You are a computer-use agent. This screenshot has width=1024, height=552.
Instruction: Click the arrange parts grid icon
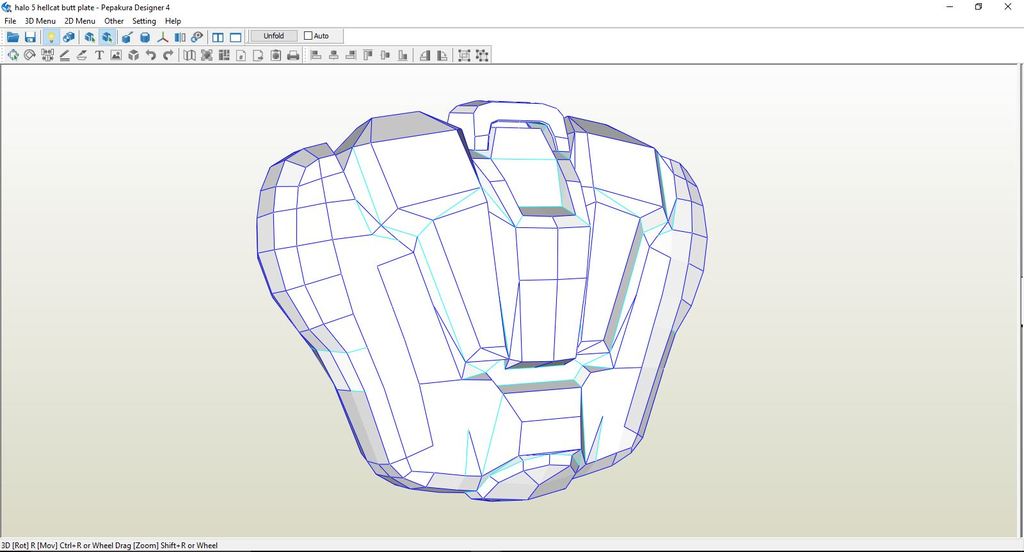(x=224, y=56)
